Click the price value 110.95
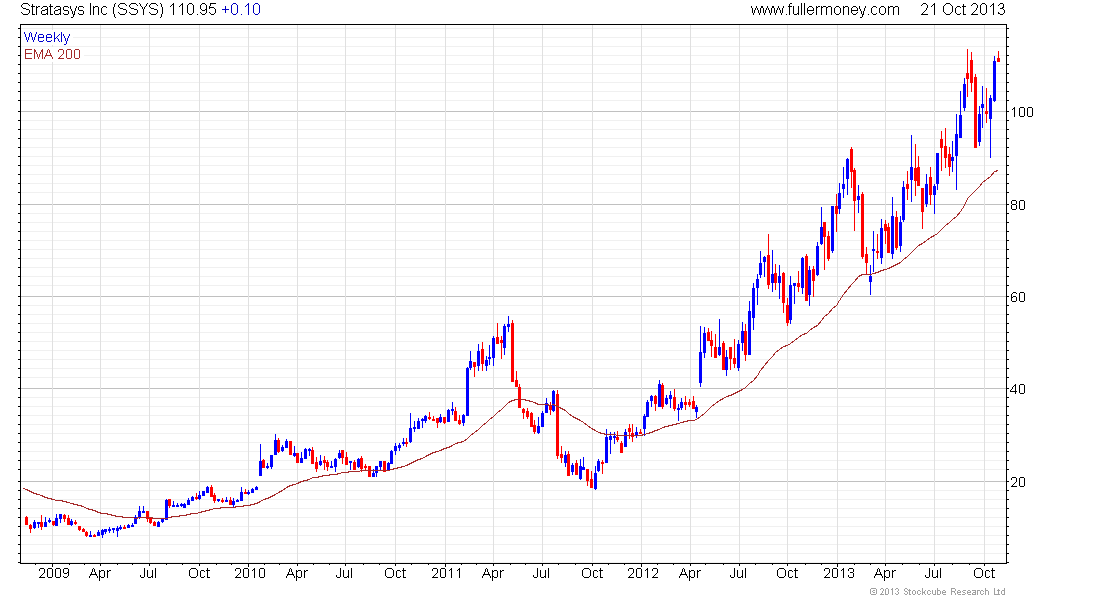 point(192,10)
